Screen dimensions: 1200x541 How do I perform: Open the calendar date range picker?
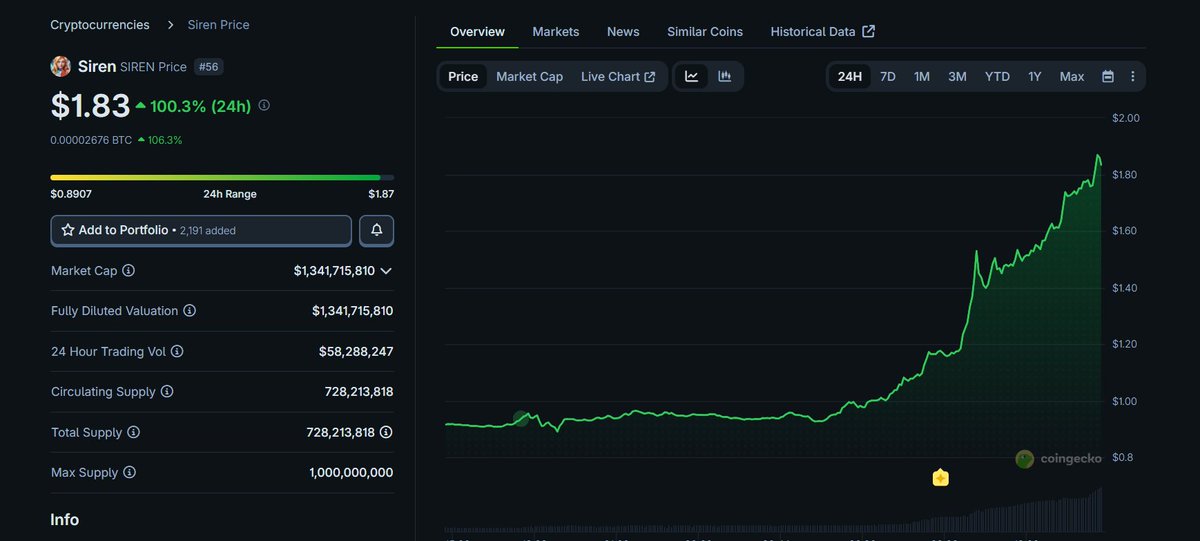tap(1108, 76)
